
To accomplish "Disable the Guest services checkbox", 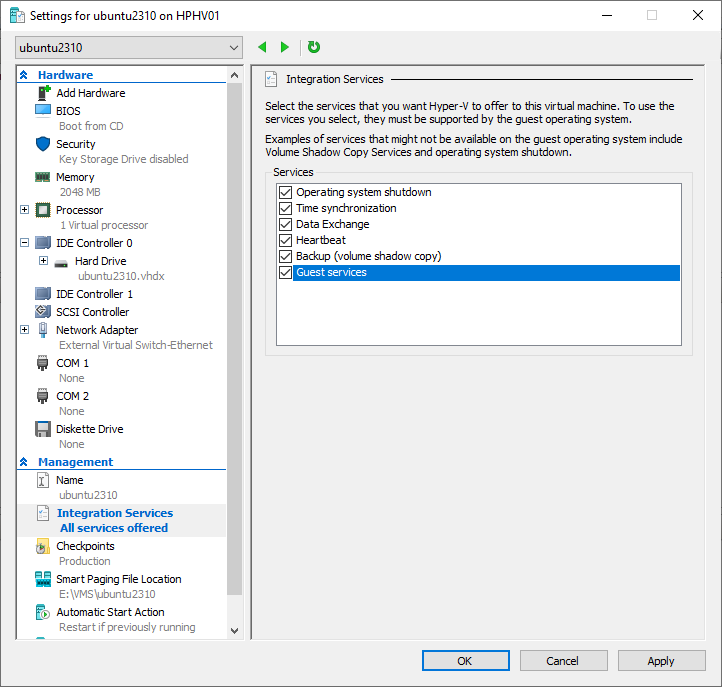I will (x=286, y=272).
